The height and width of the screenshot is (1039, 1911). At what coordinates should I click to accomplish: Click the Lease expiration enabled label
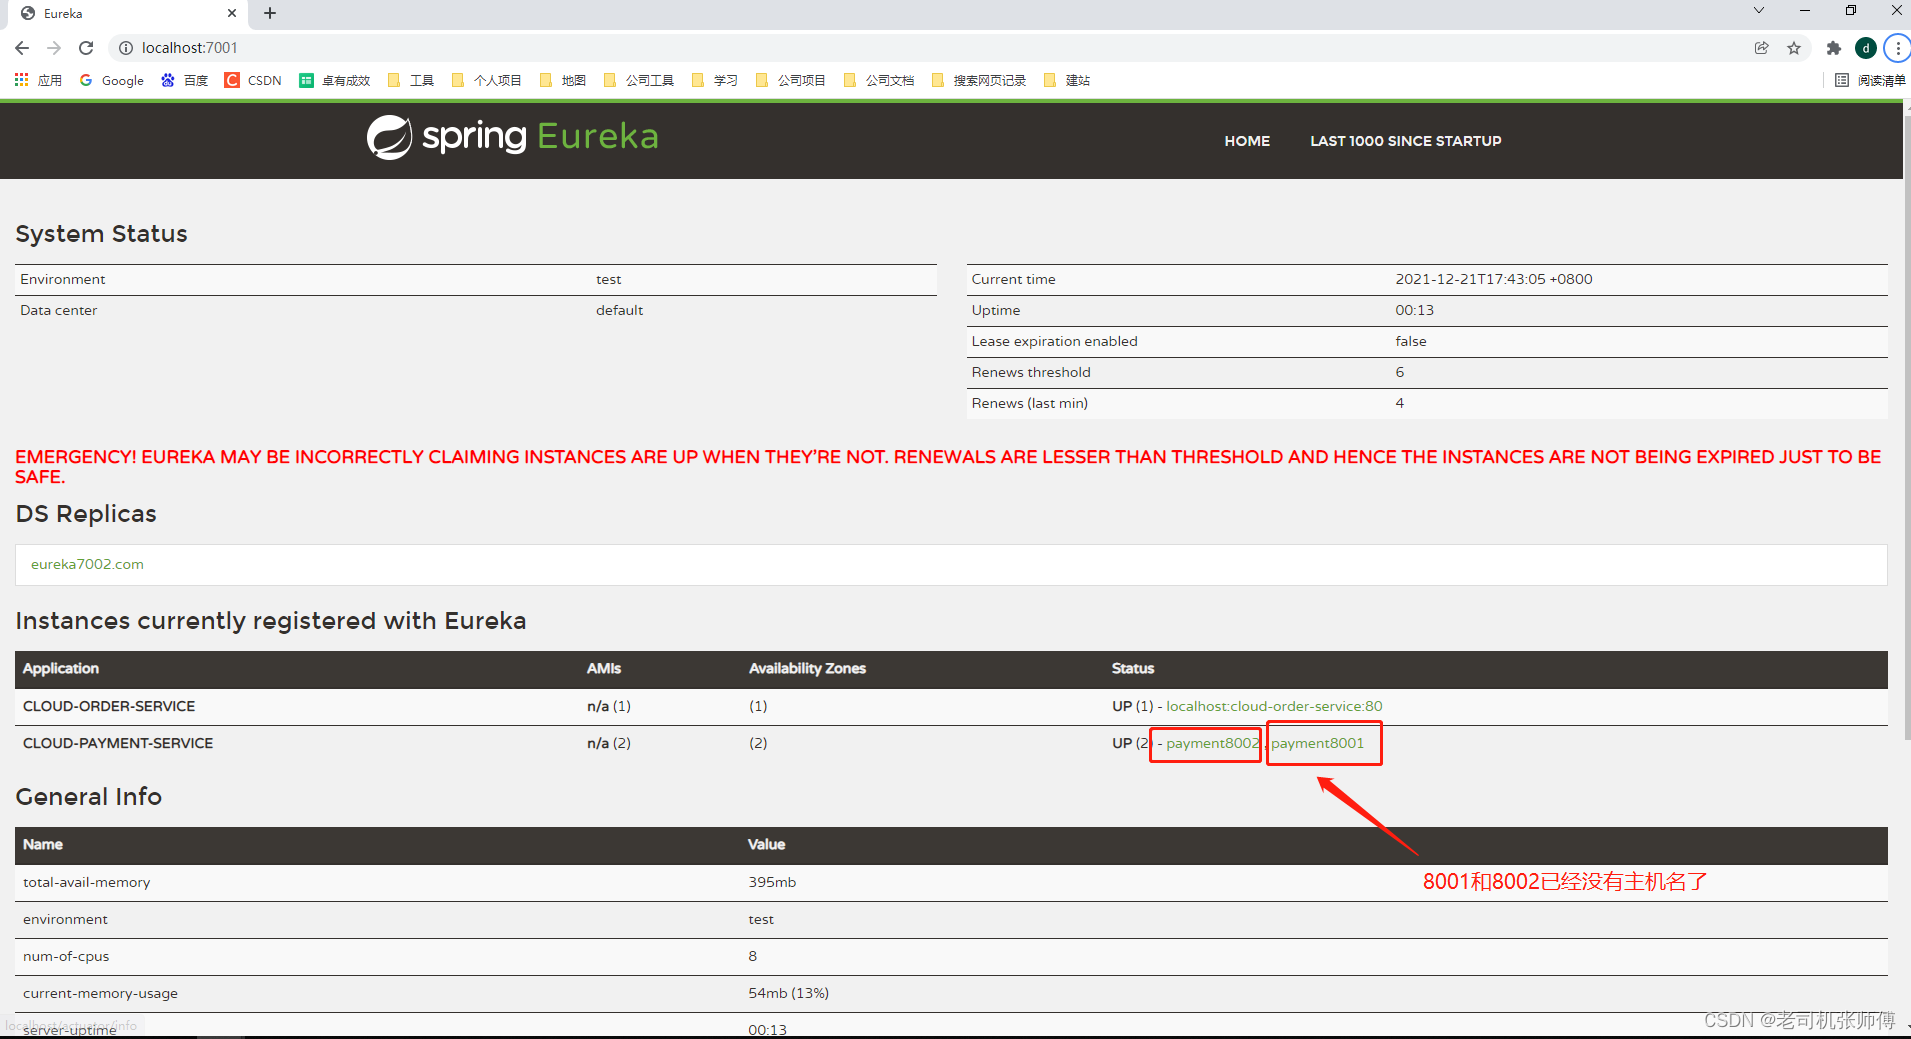pos(1054,341)
